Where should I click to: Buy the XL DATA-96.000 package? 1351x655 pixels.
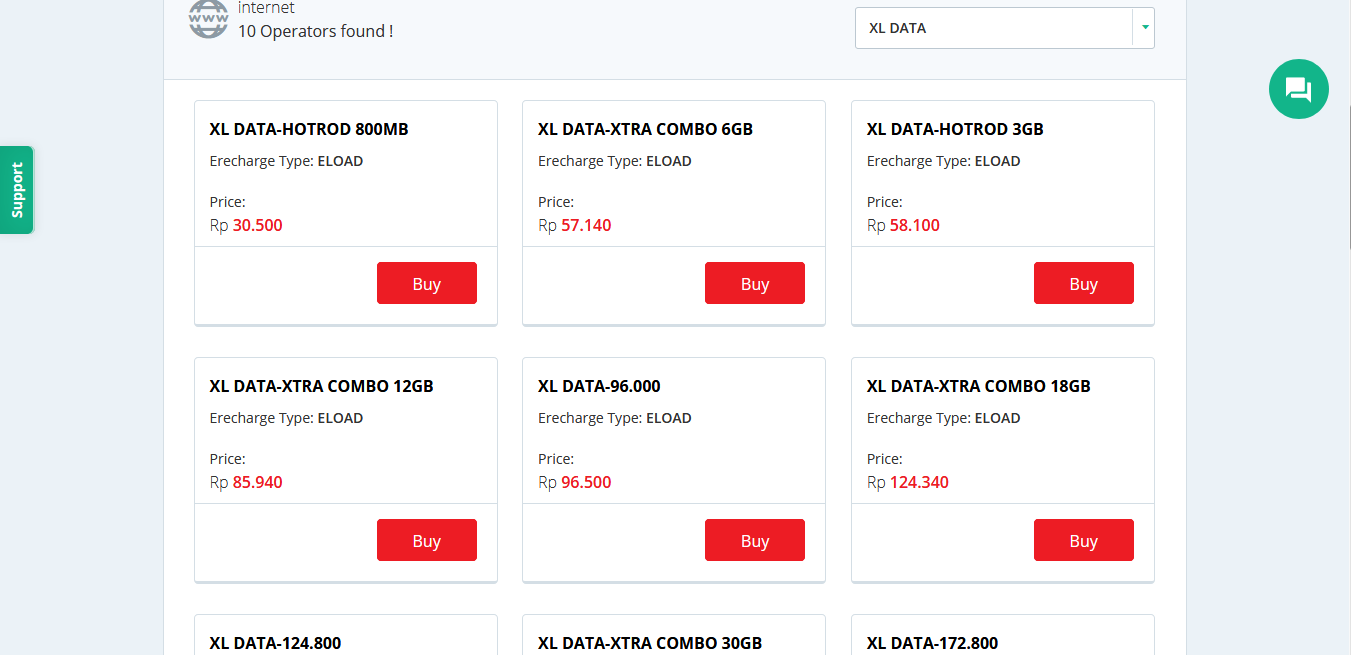[754, 540]
